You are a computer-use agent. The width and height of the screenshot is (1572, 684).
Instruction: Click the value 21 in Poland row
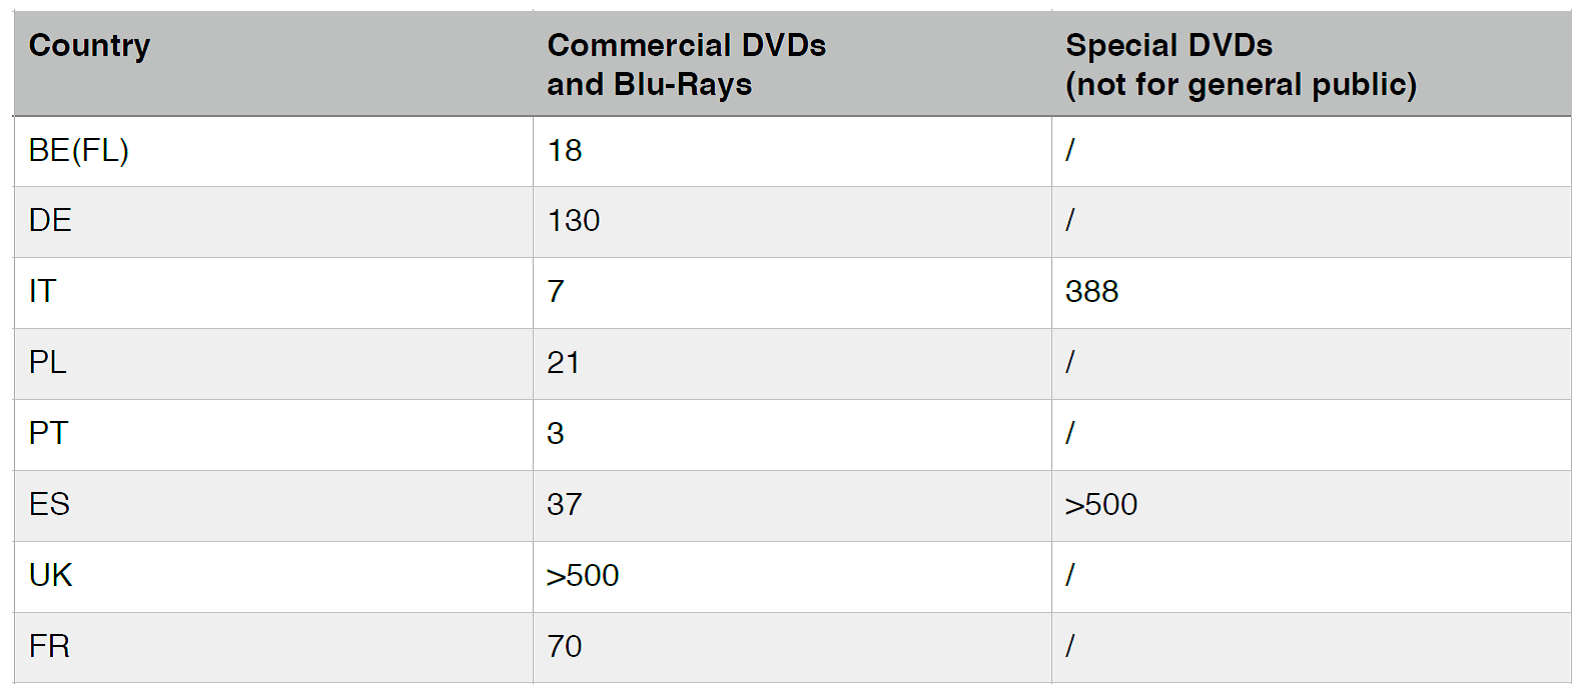point(563,363)
